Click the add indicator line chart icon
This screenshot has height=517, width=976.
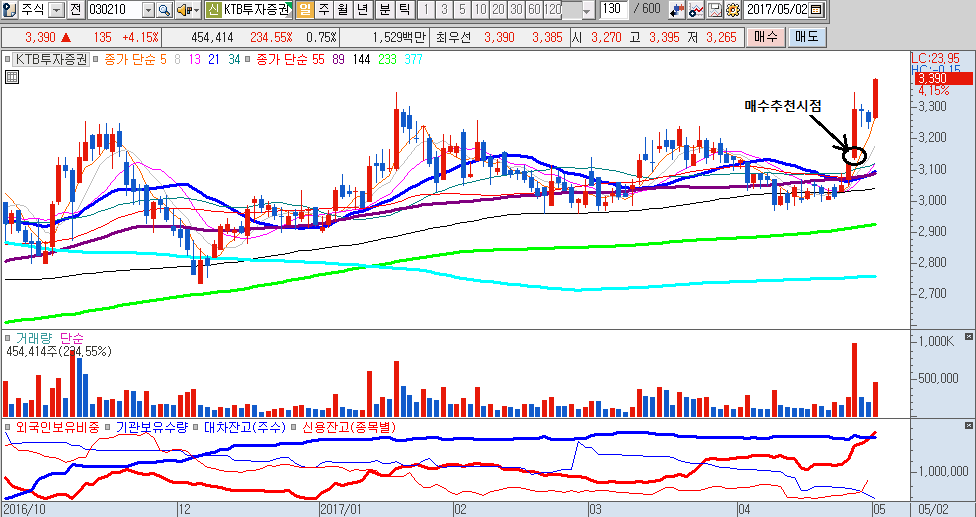697,10
